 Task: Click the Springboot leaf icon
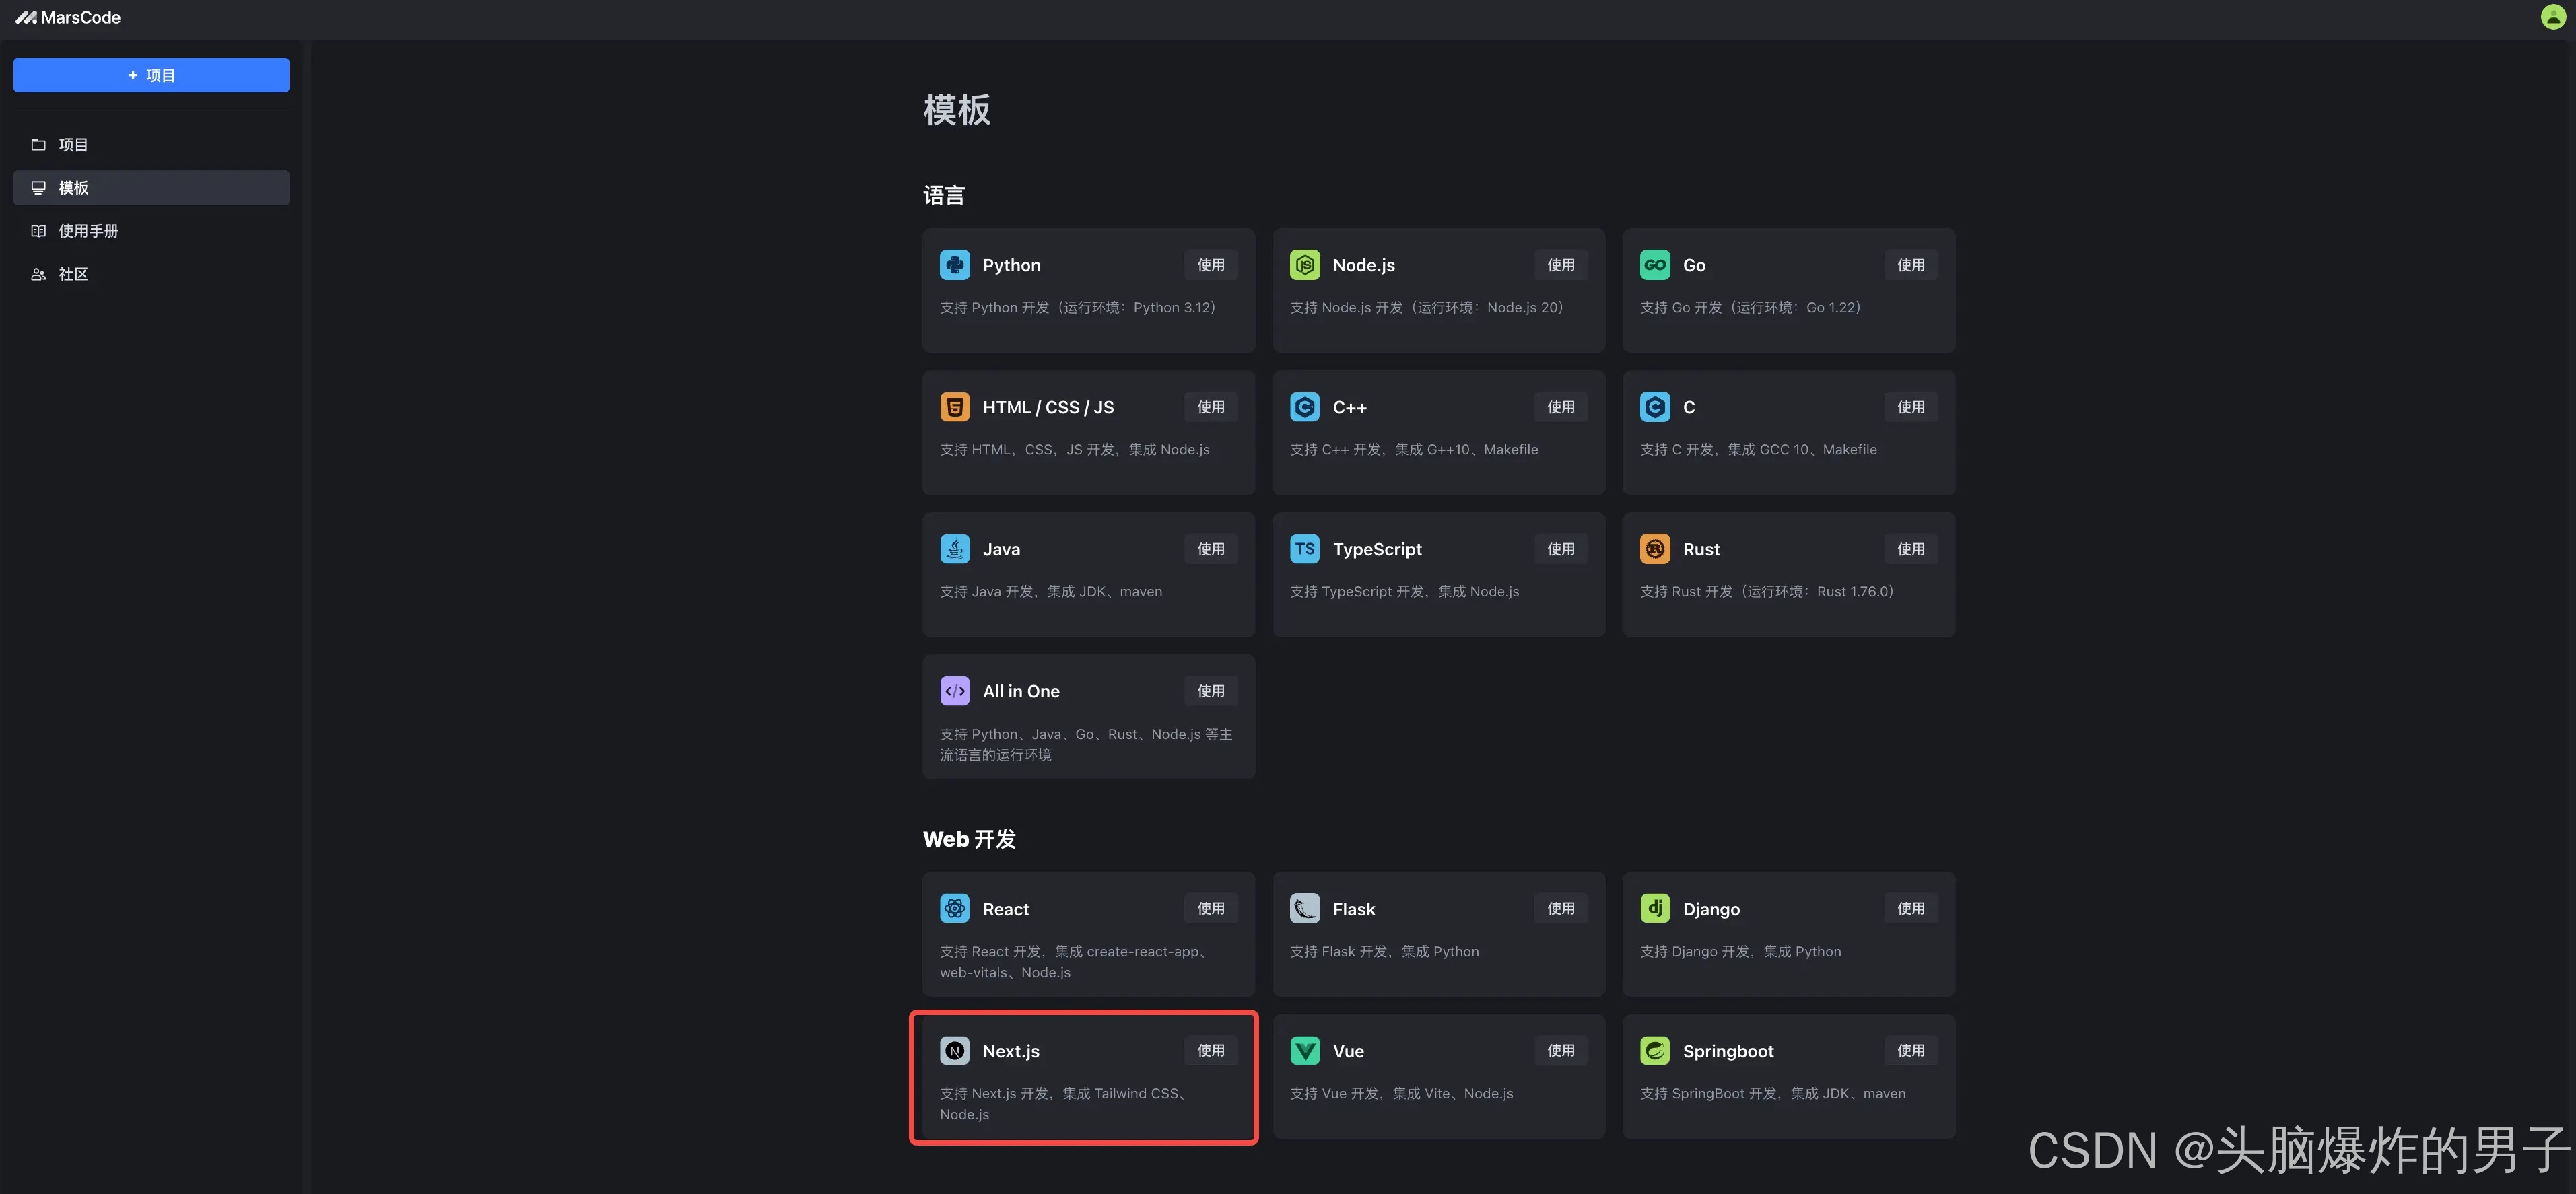click(x=1654, y=1050)
